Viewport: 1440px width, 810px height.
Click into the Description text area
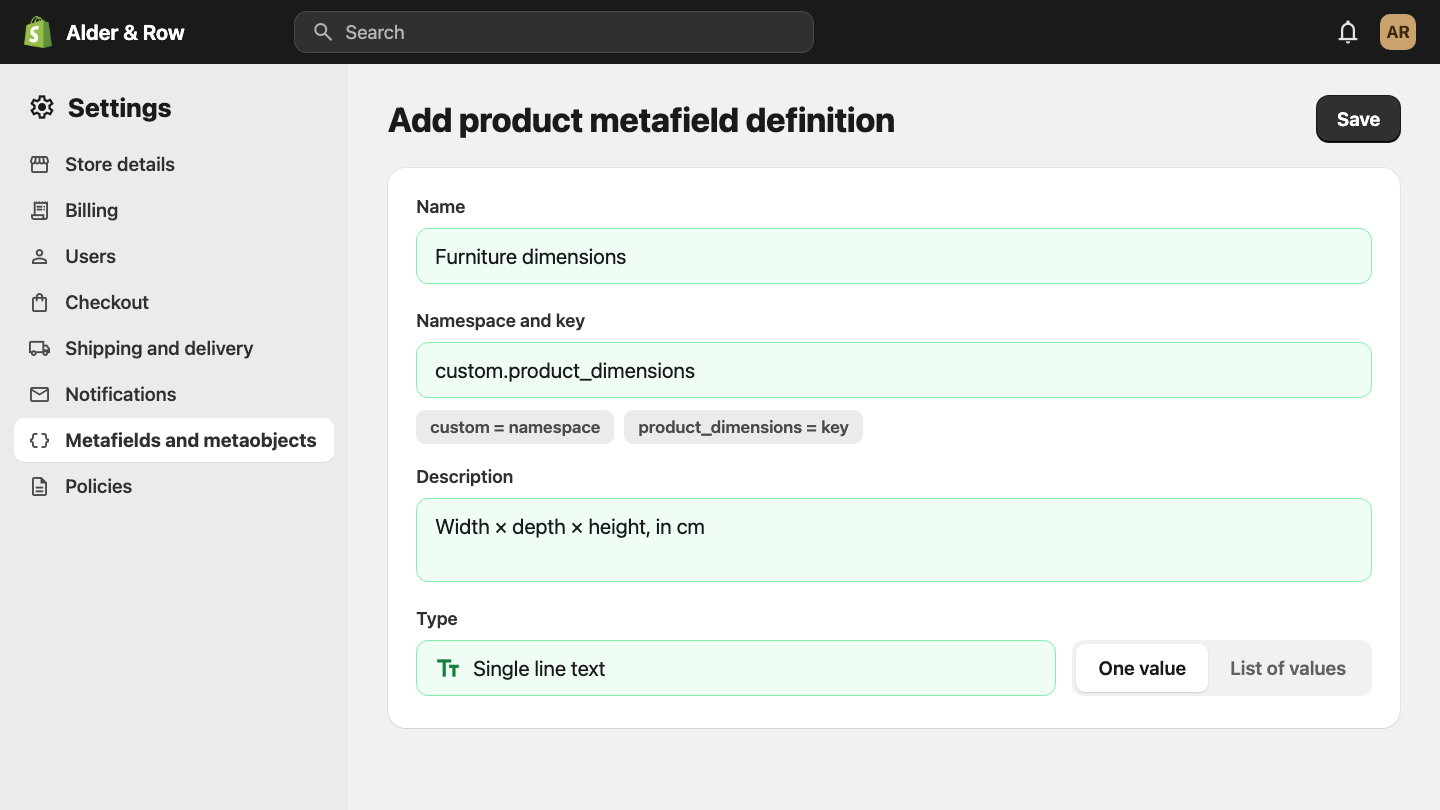point(894,540)
